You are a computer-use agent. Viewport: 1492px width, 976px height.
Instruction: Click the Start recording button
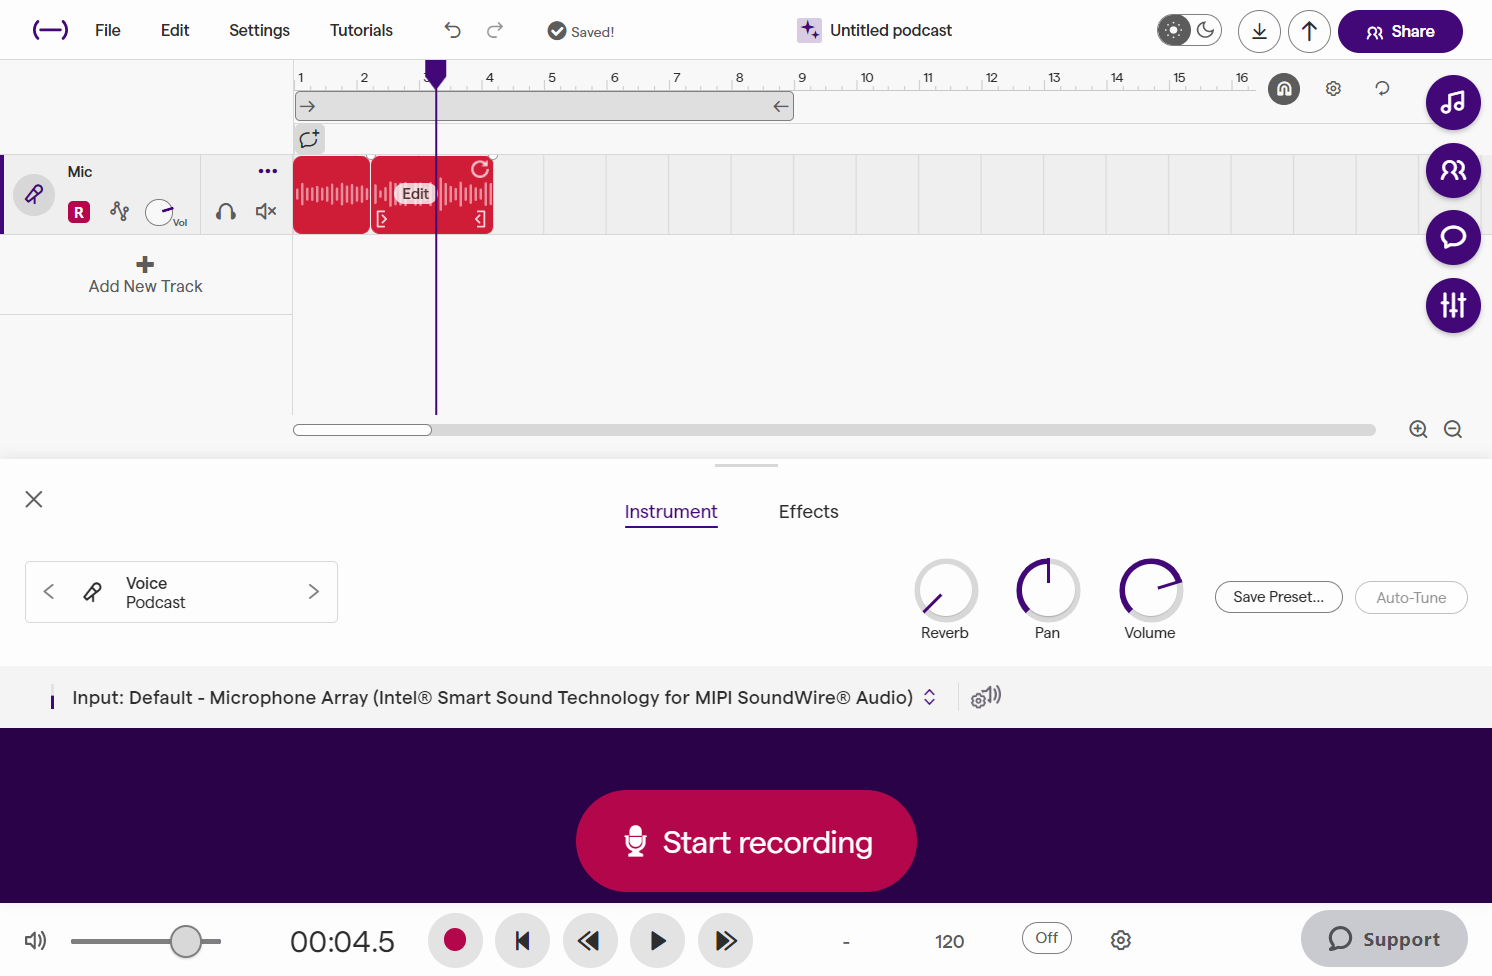(x=746, y=841)
